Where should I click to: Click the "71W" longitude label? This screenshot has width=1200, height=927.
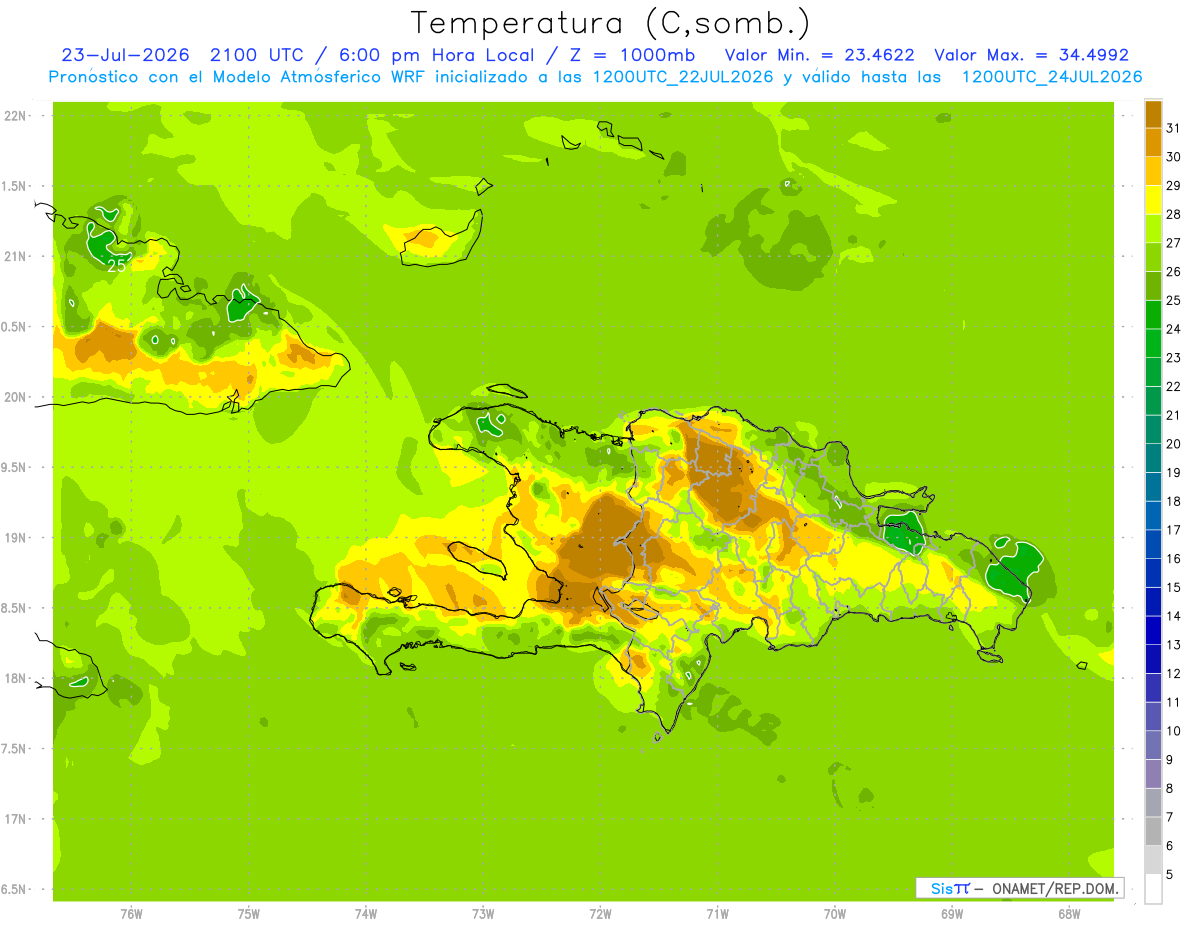click(717, 913)
